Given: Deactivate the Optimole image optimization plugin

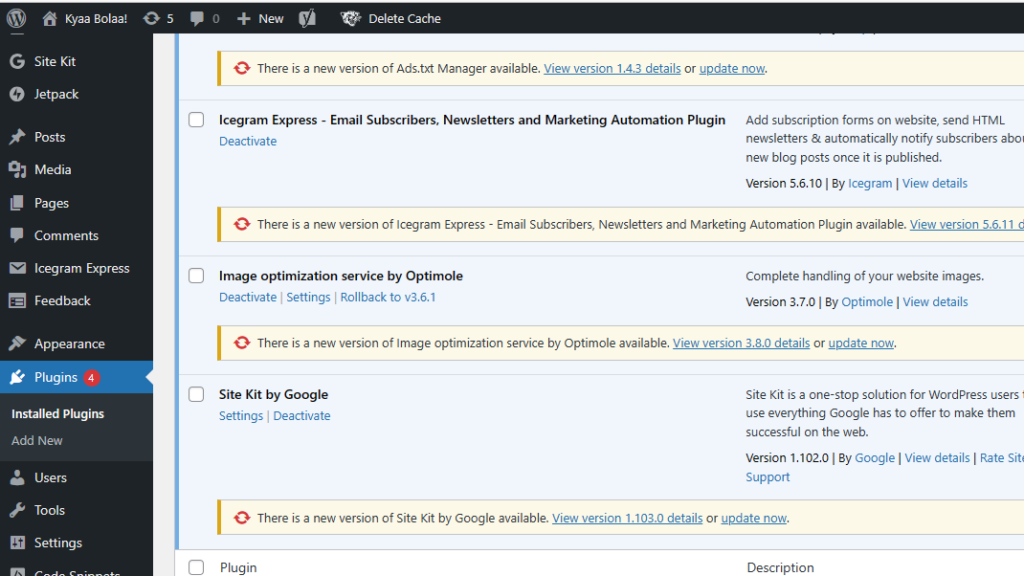Looking at the screenshot, I should 248,297.
